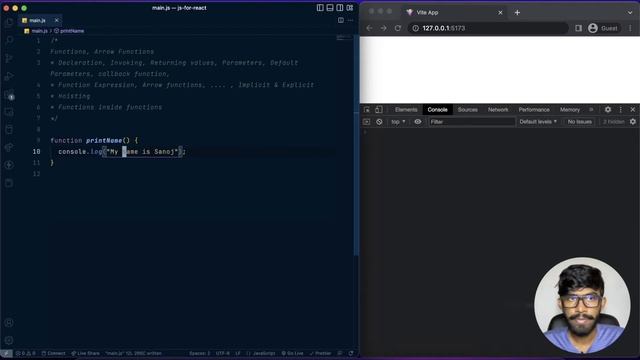Image resolution: width=640 pixels, height=360 pixels.
Task: Toggle the console sidebar
Action: 367,122
